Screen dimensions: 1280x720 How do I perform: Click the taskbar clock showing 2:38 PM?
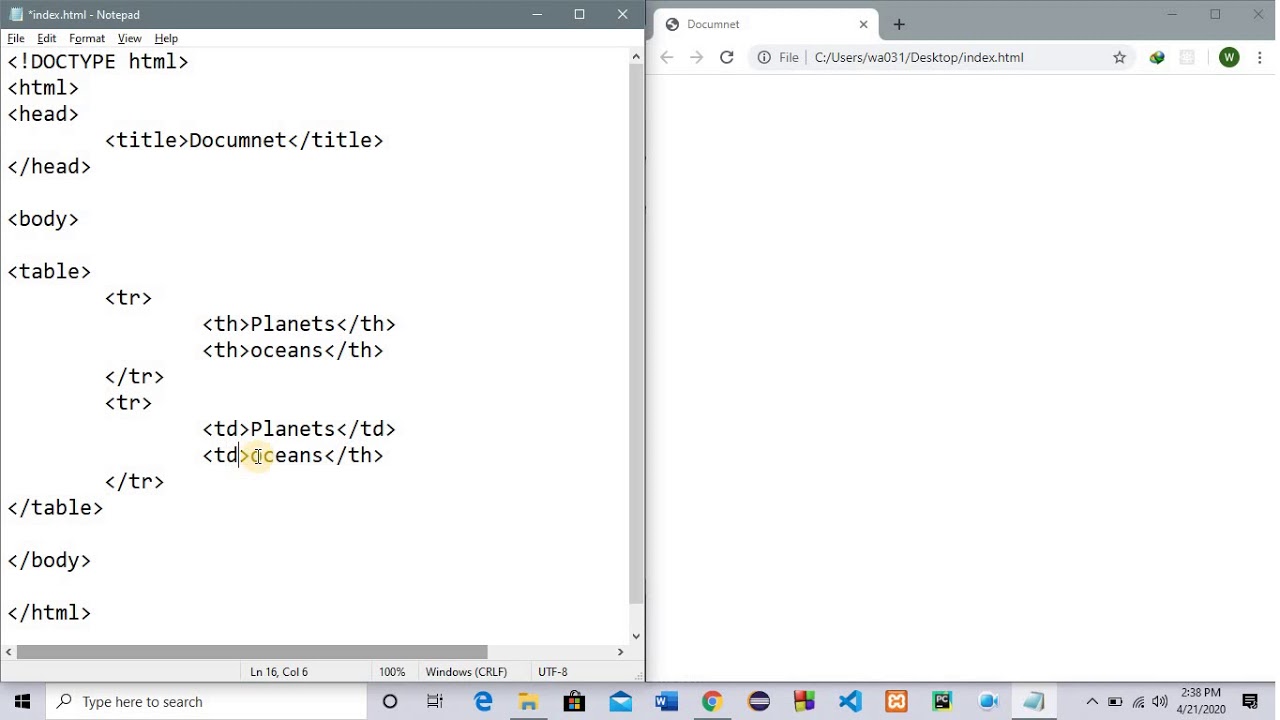tap(1201, 701)
